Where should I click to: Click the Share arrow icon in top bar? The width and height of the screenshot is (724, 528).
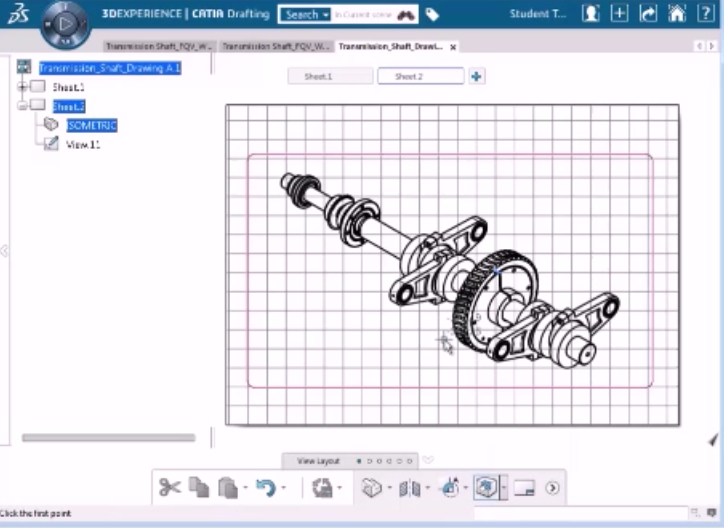648,14
